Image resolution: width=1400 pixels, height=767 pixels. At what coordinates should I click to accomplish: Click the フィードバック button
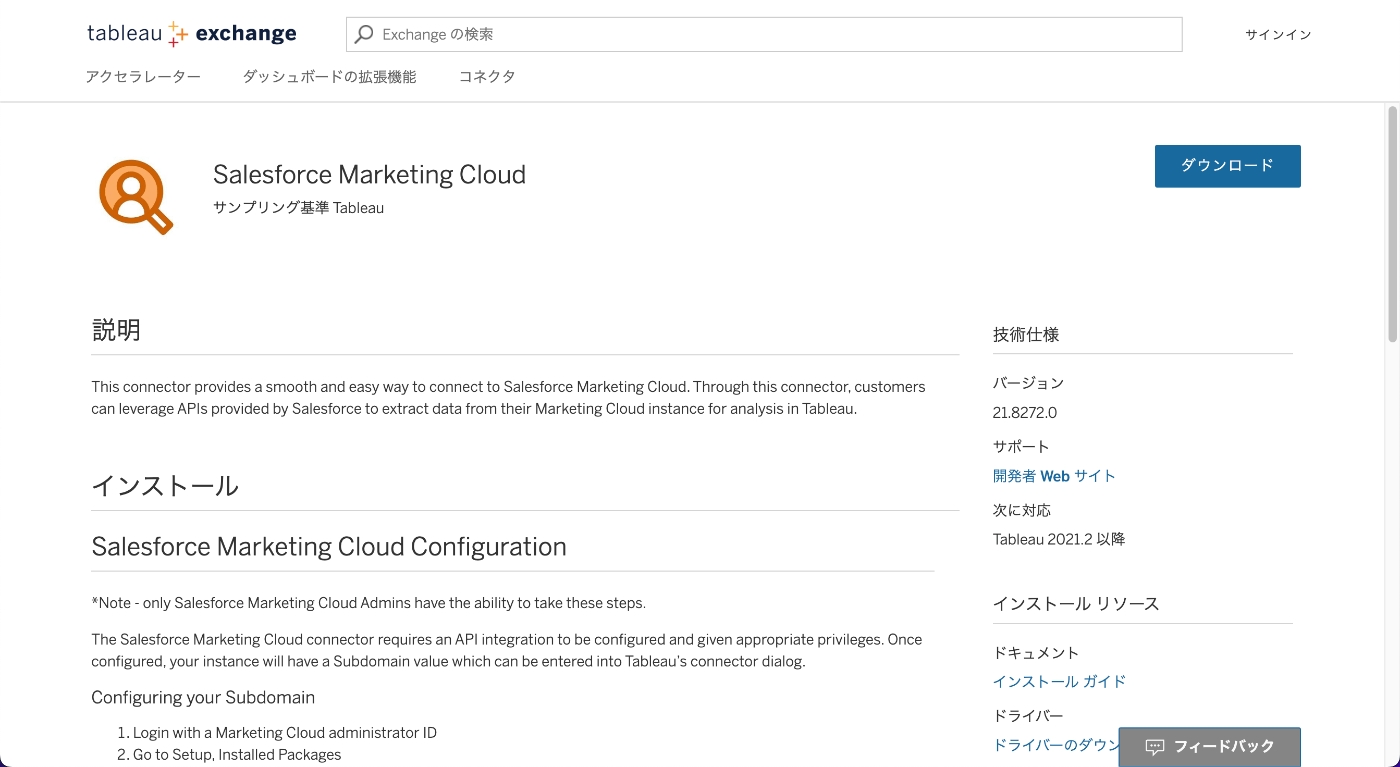[x=1209, y=747]
